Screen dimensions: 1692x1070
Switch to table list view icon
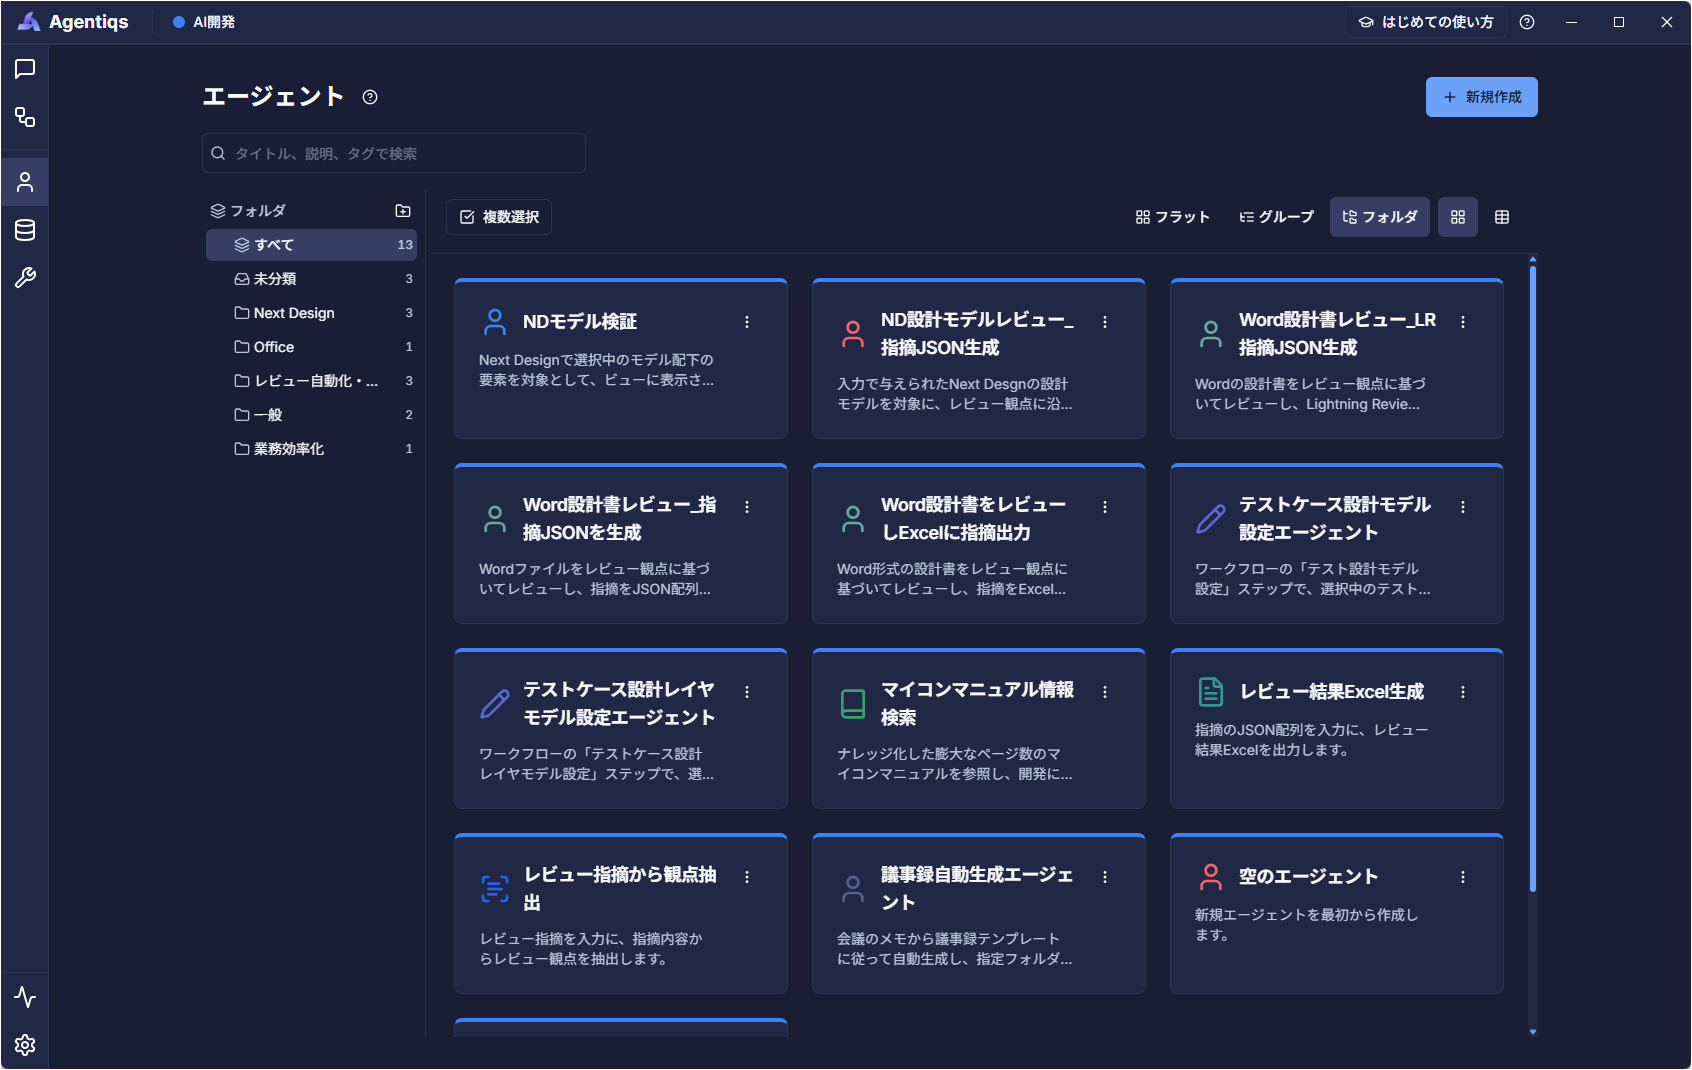click(1502, 217)
